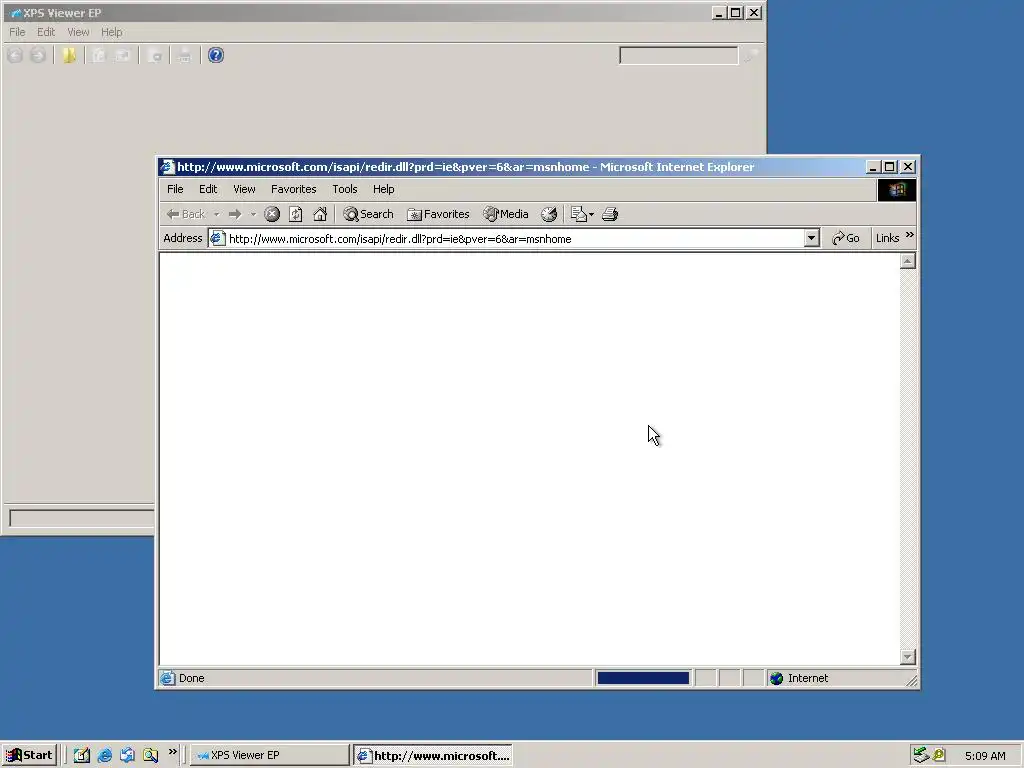1024x768 pixels.
Task: Open the Favorites menu in the menu bar
Action: coord(293,189)
